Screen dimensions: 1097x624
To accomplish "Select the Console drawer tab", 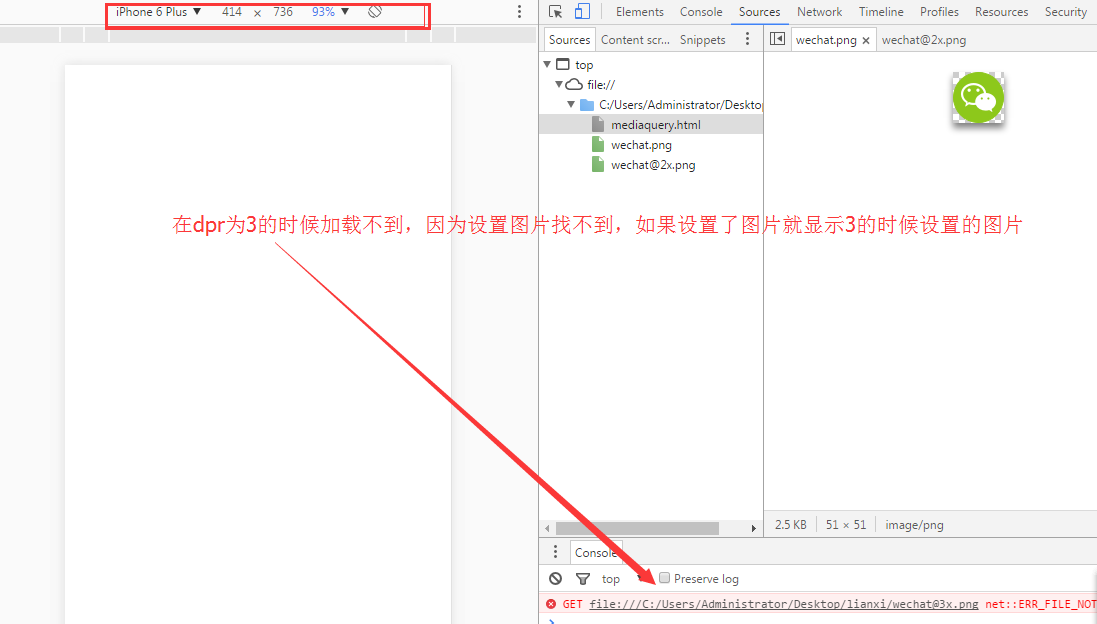I will [x=596, y=553].
